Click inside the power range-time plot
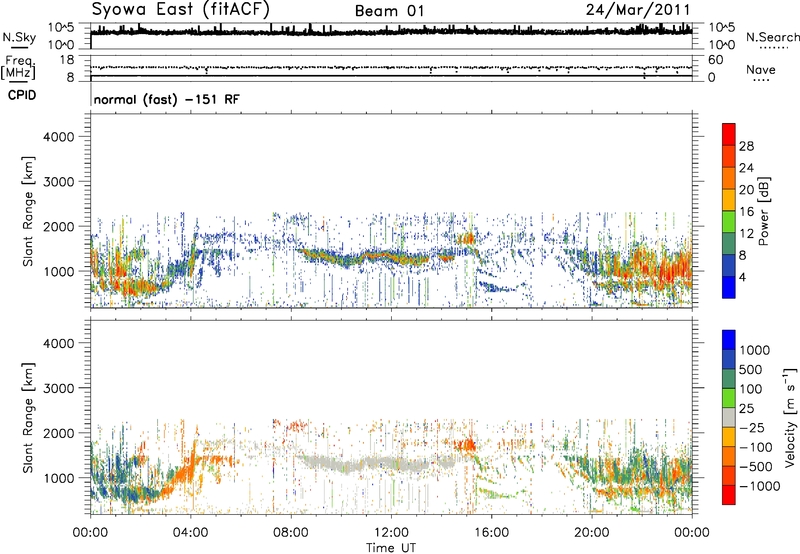This screenshot has width=800, height=554. 391,210
